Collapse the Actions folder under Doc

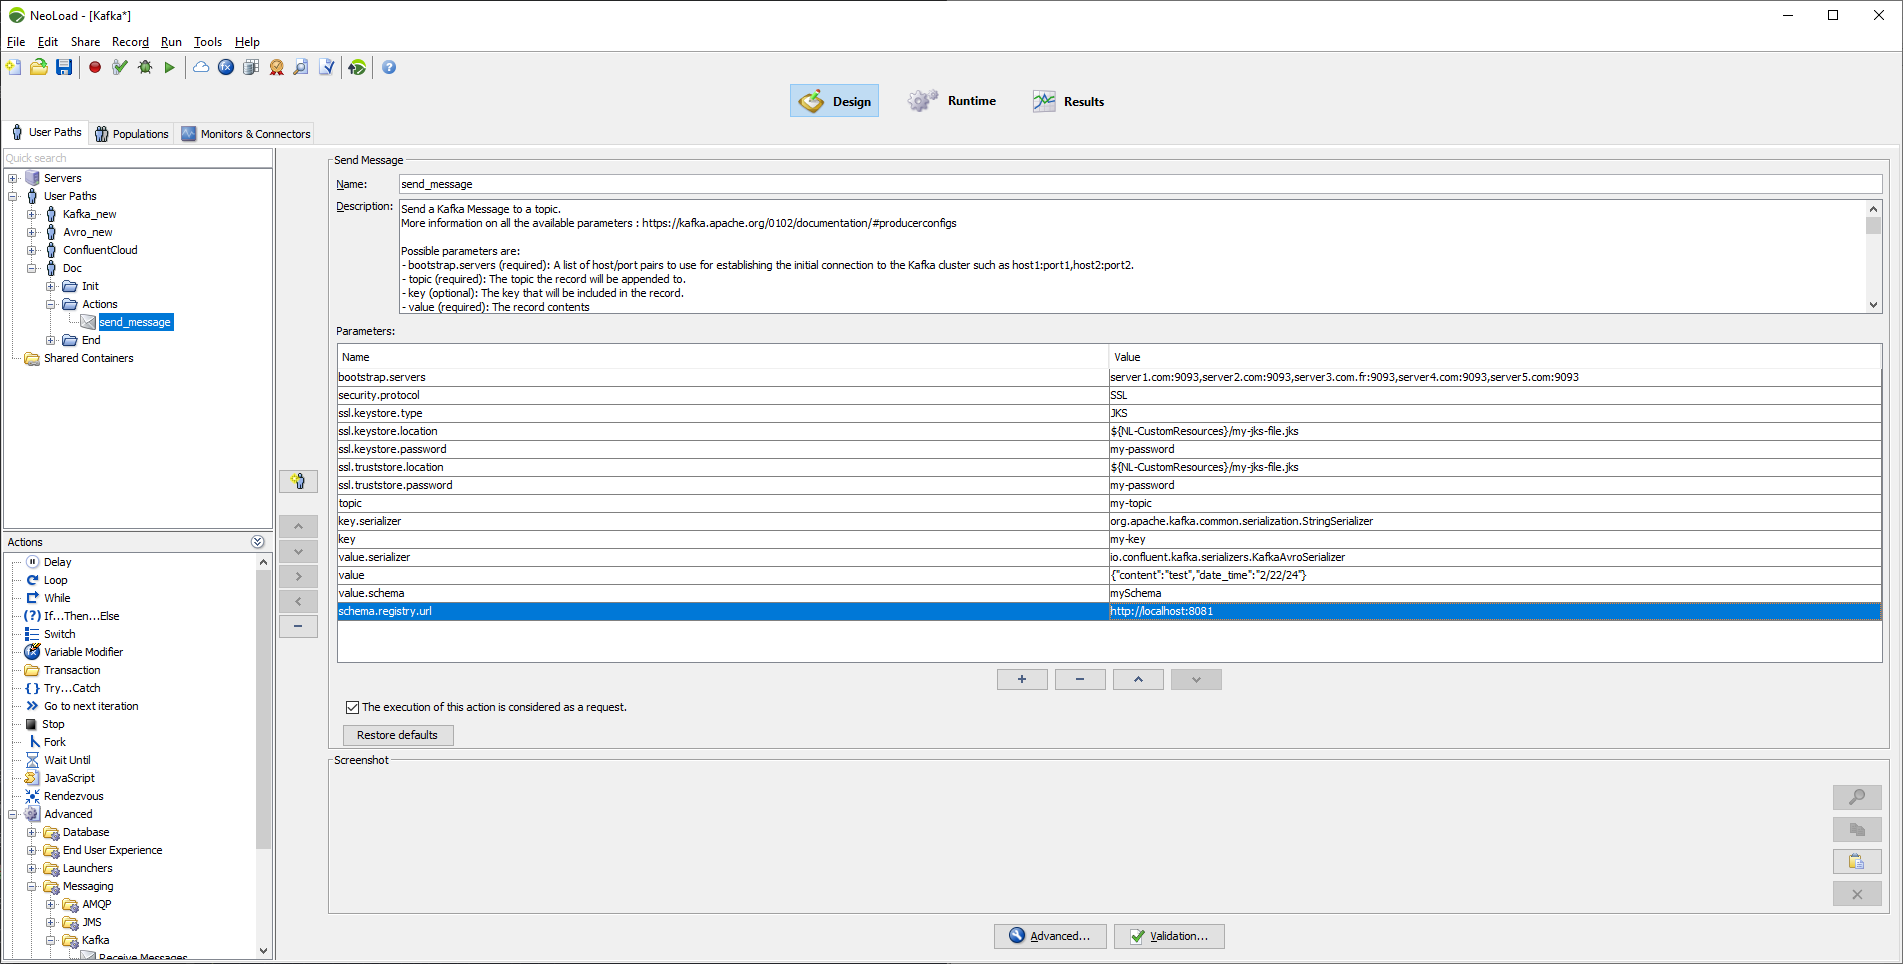tap(50, 304)
